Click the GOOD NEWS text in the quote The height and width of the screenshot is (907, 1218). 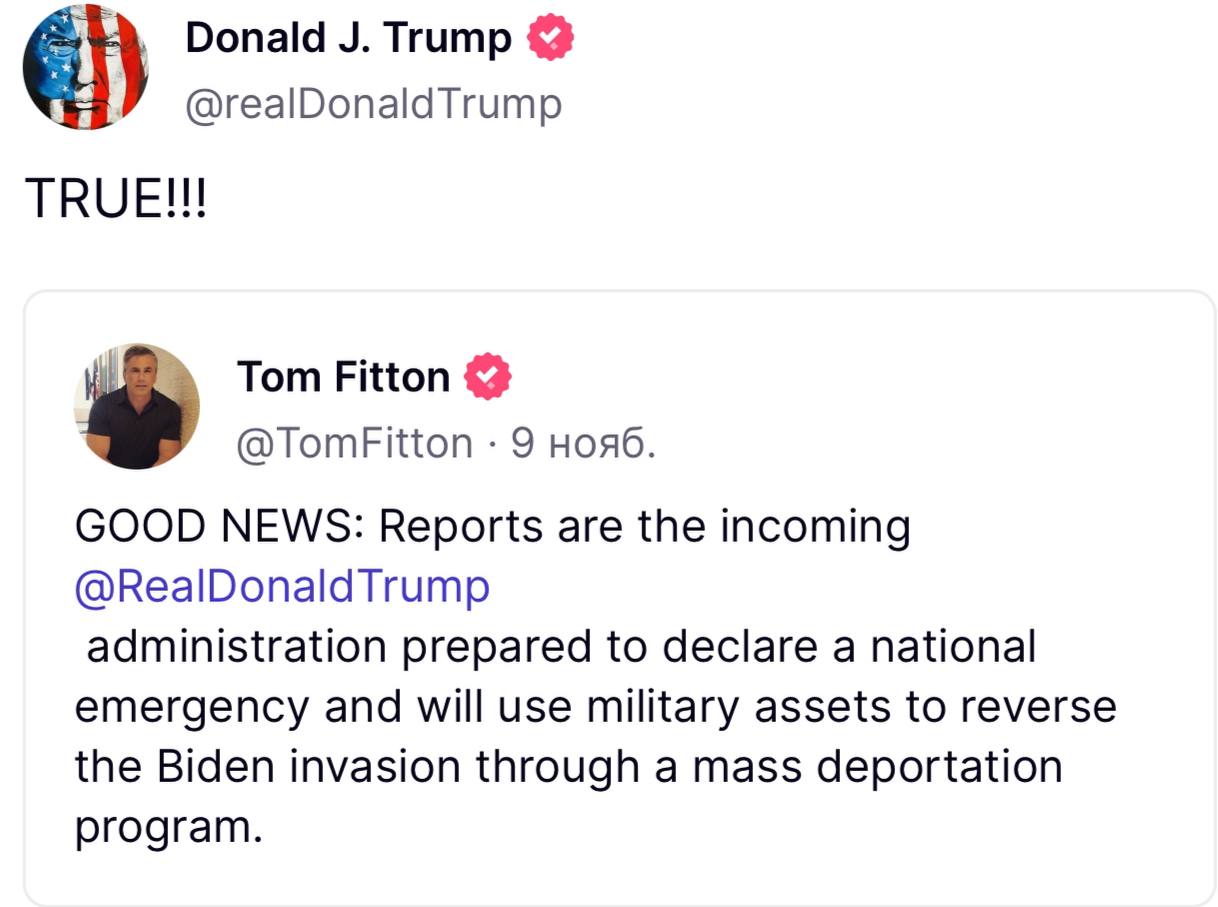(218, 527)
